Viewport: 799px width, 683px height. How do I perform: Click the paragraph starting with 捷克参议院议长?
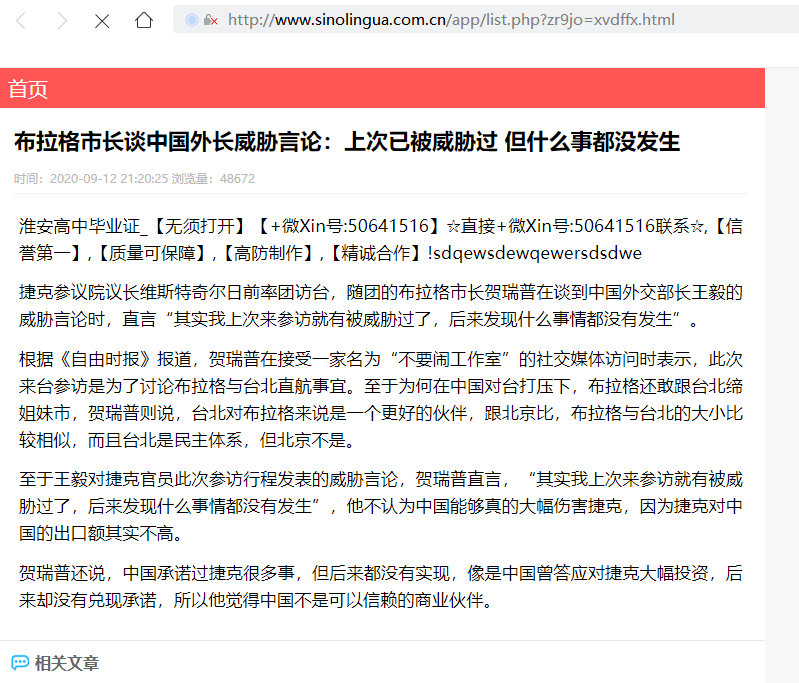click(x=381, y=306)
